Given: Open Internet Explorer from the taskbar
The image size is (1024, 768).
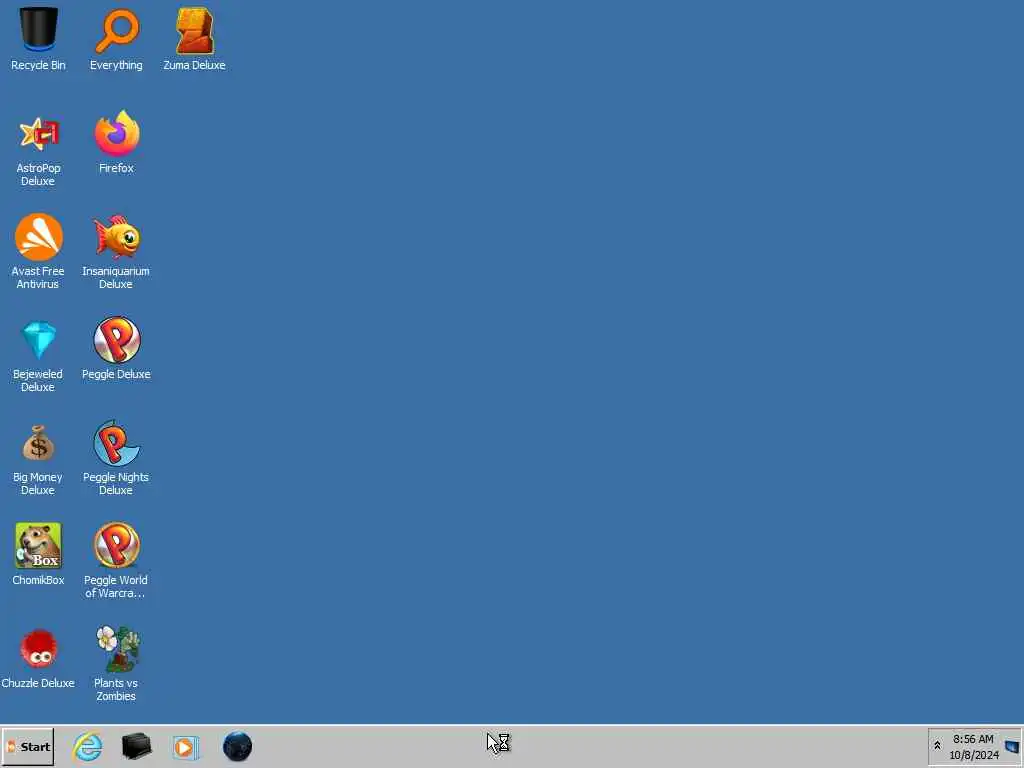Looking at the screenshot, I should point(88,746).
